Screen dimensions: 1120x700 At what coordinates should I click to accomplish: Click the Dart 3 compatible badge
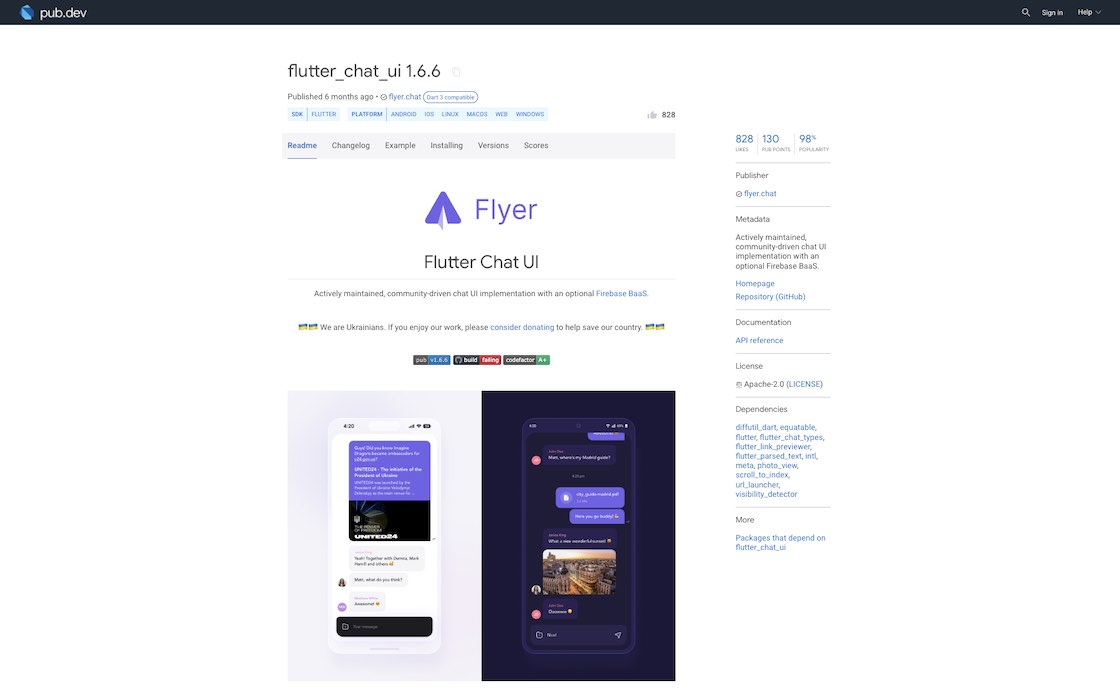click(451, 97)
